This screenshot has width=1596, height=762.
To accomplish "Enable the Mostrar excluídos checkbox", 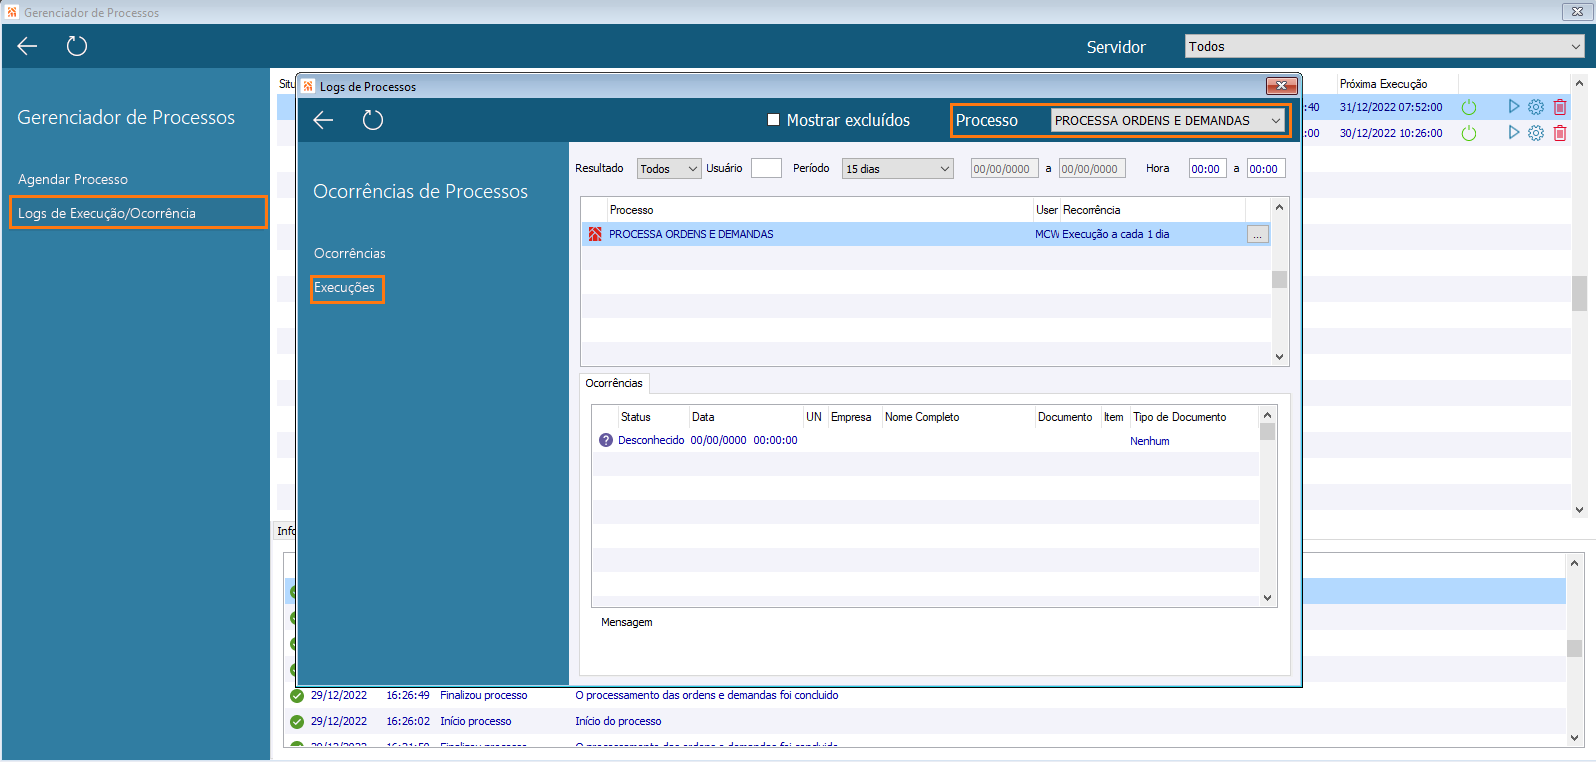I will tap(773, 120).
